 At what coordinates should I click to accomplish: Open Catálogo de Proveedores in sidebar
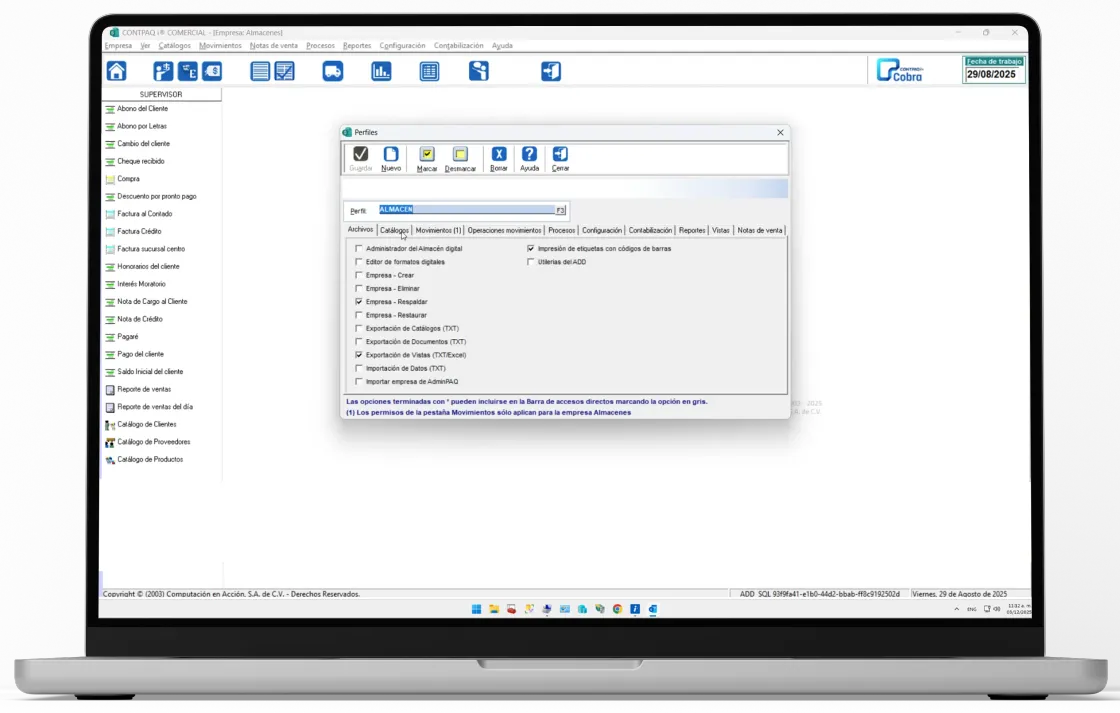pos(154,442)
